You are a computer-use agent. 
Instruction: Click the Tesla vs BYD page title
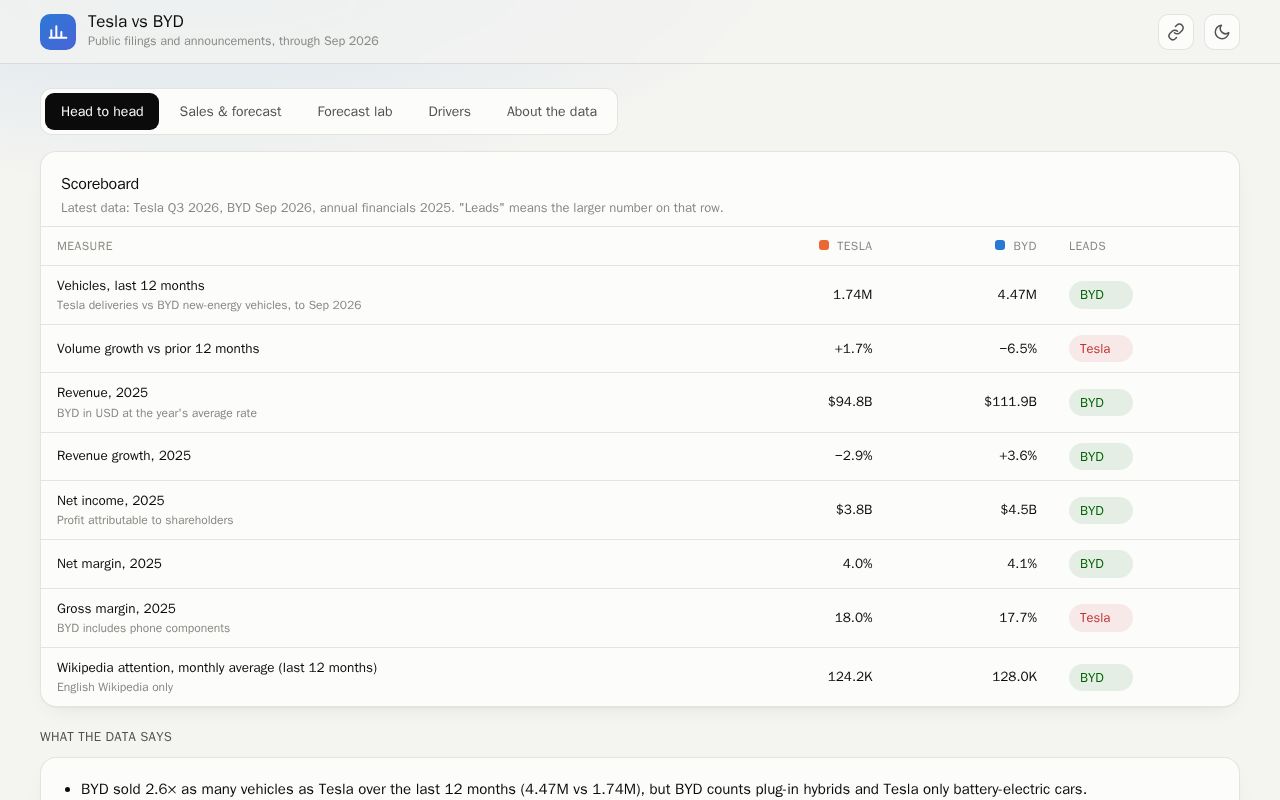(x=136, y=21)
